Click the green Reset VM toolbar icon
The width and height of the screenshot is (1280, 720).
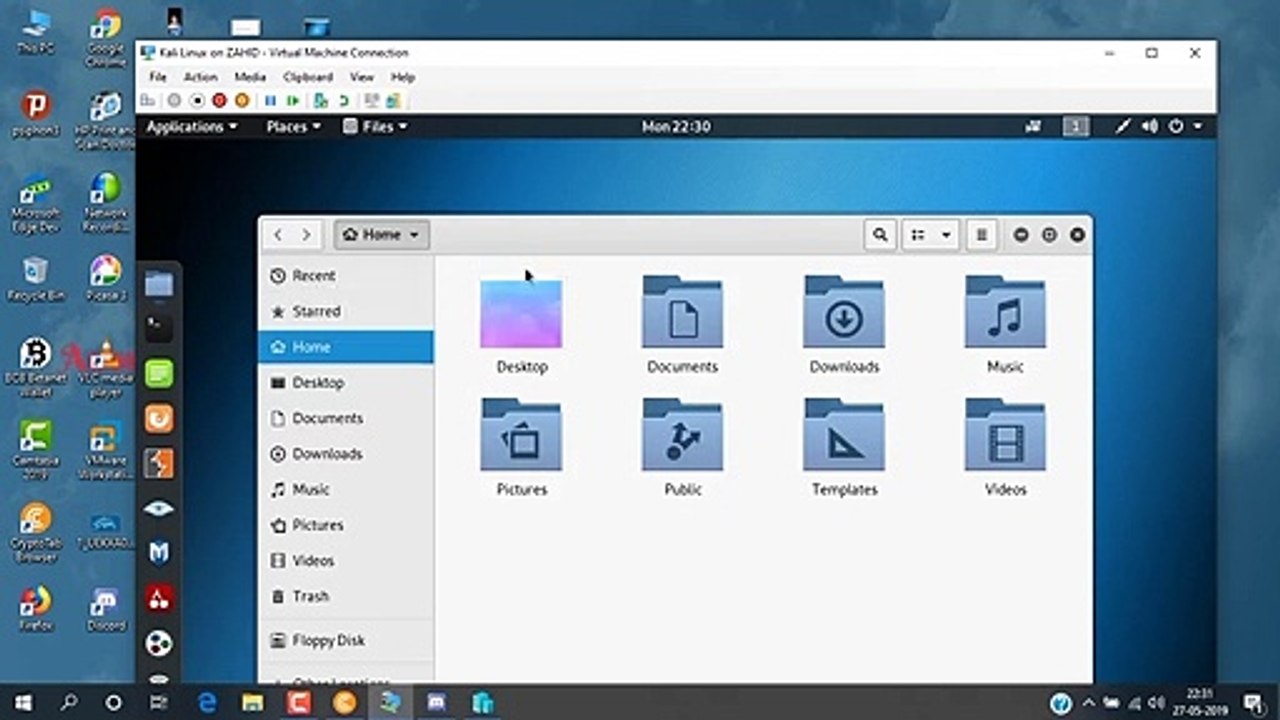point(292,101)
